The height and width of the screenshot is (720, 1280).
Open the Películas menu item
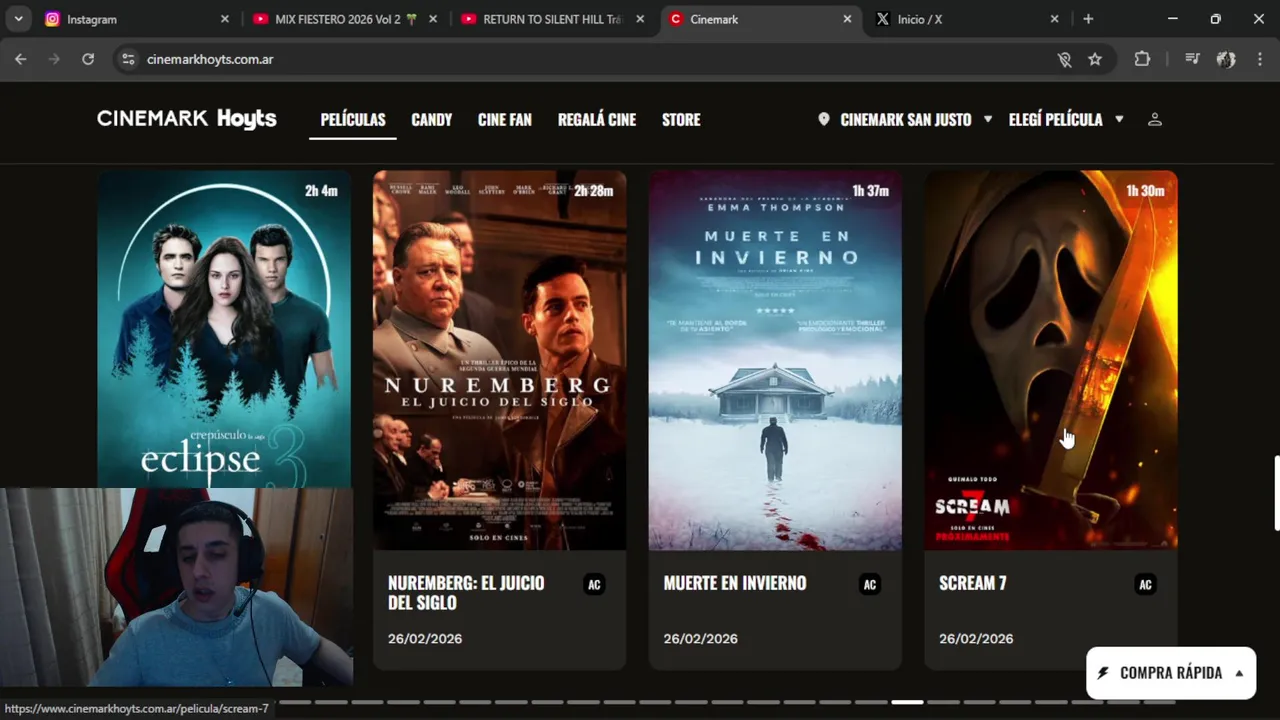point(353,119)
